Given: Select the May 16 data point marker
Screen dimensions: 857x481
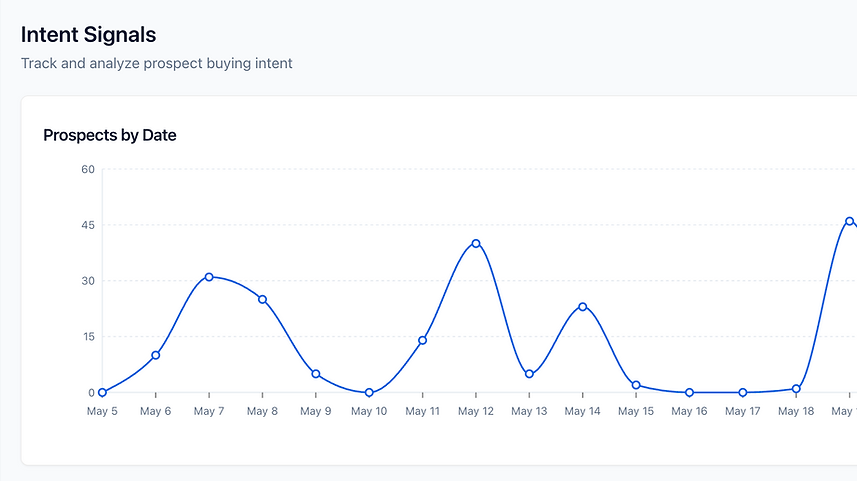Looking at the screenshot, I should coord(690,392).
